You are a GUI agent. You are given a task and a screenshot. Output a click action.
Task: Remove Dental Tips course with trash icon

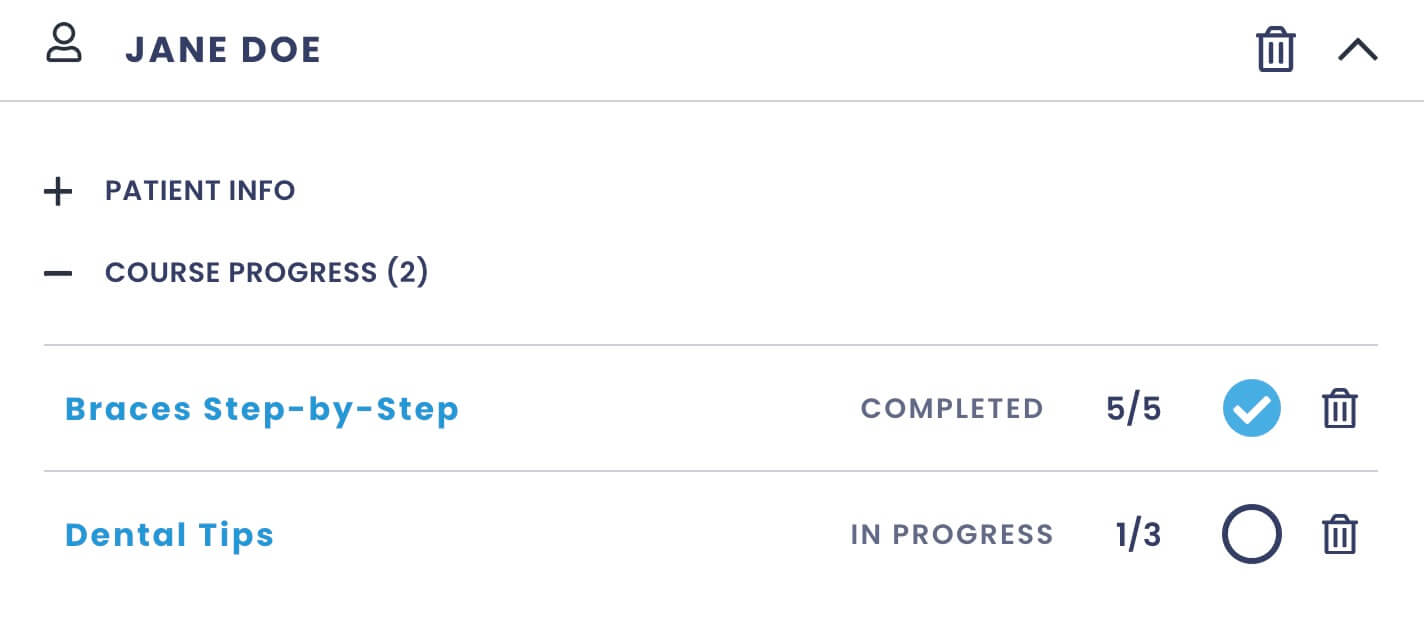1339,535
